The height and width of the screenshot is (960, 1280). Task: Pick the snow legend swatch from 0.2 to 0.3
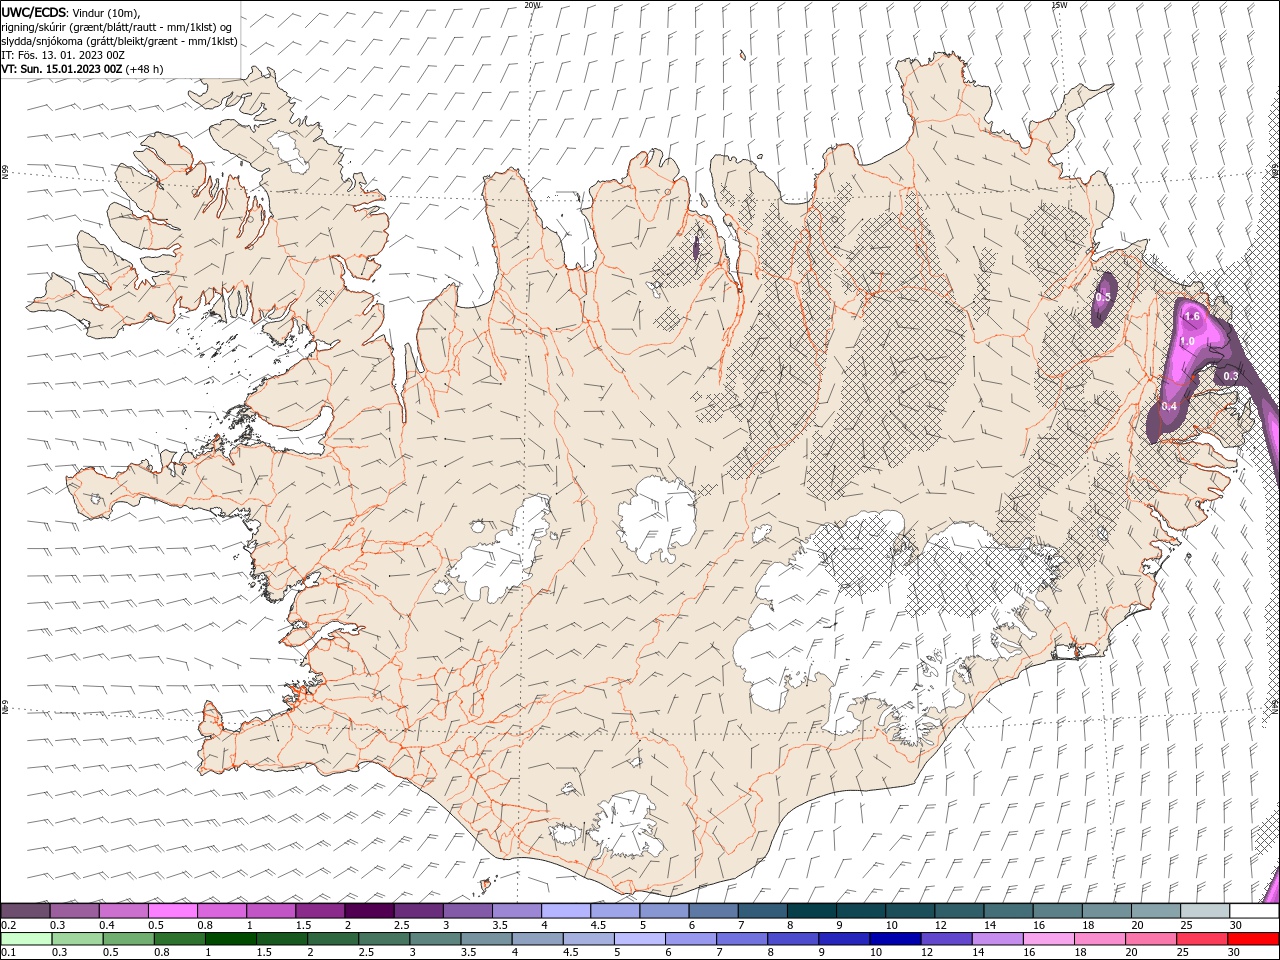pyautogui.click(x=25, y=910)
